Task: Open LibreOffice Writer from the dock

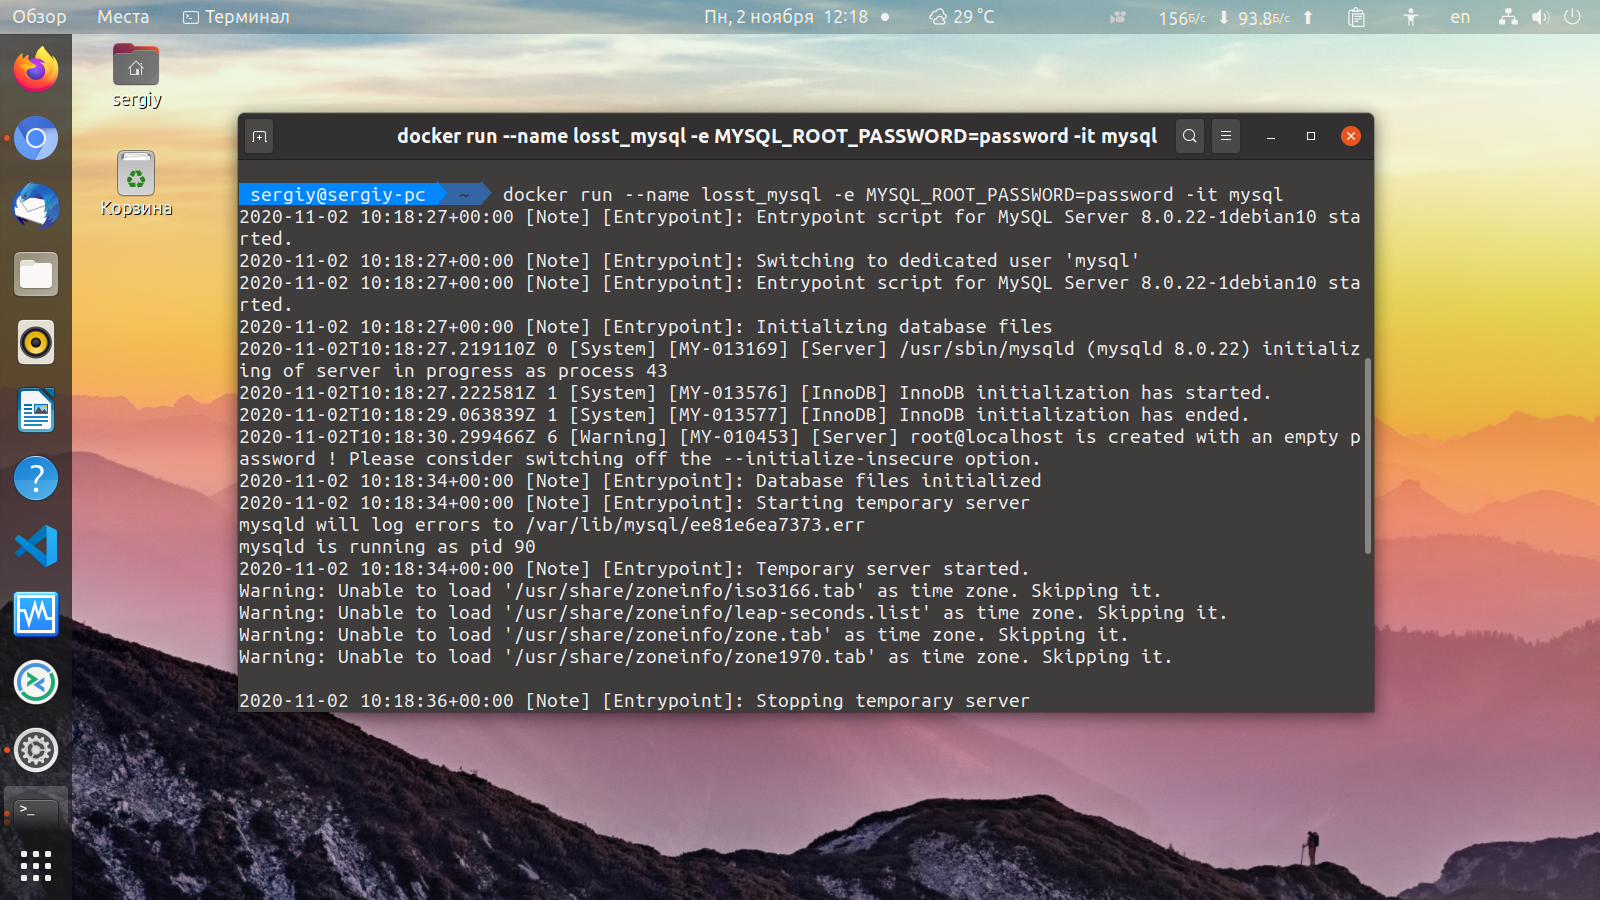Action: [x=36, y=410]
